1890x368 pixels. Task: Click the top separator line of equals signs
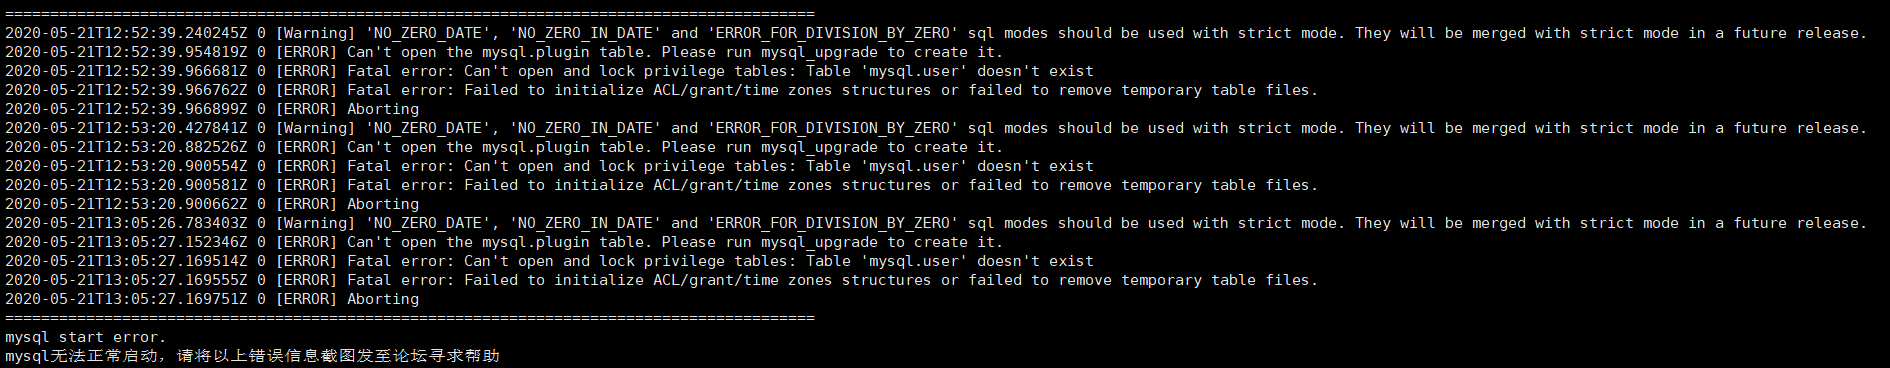pyautogui.click(x=410, y=14)
